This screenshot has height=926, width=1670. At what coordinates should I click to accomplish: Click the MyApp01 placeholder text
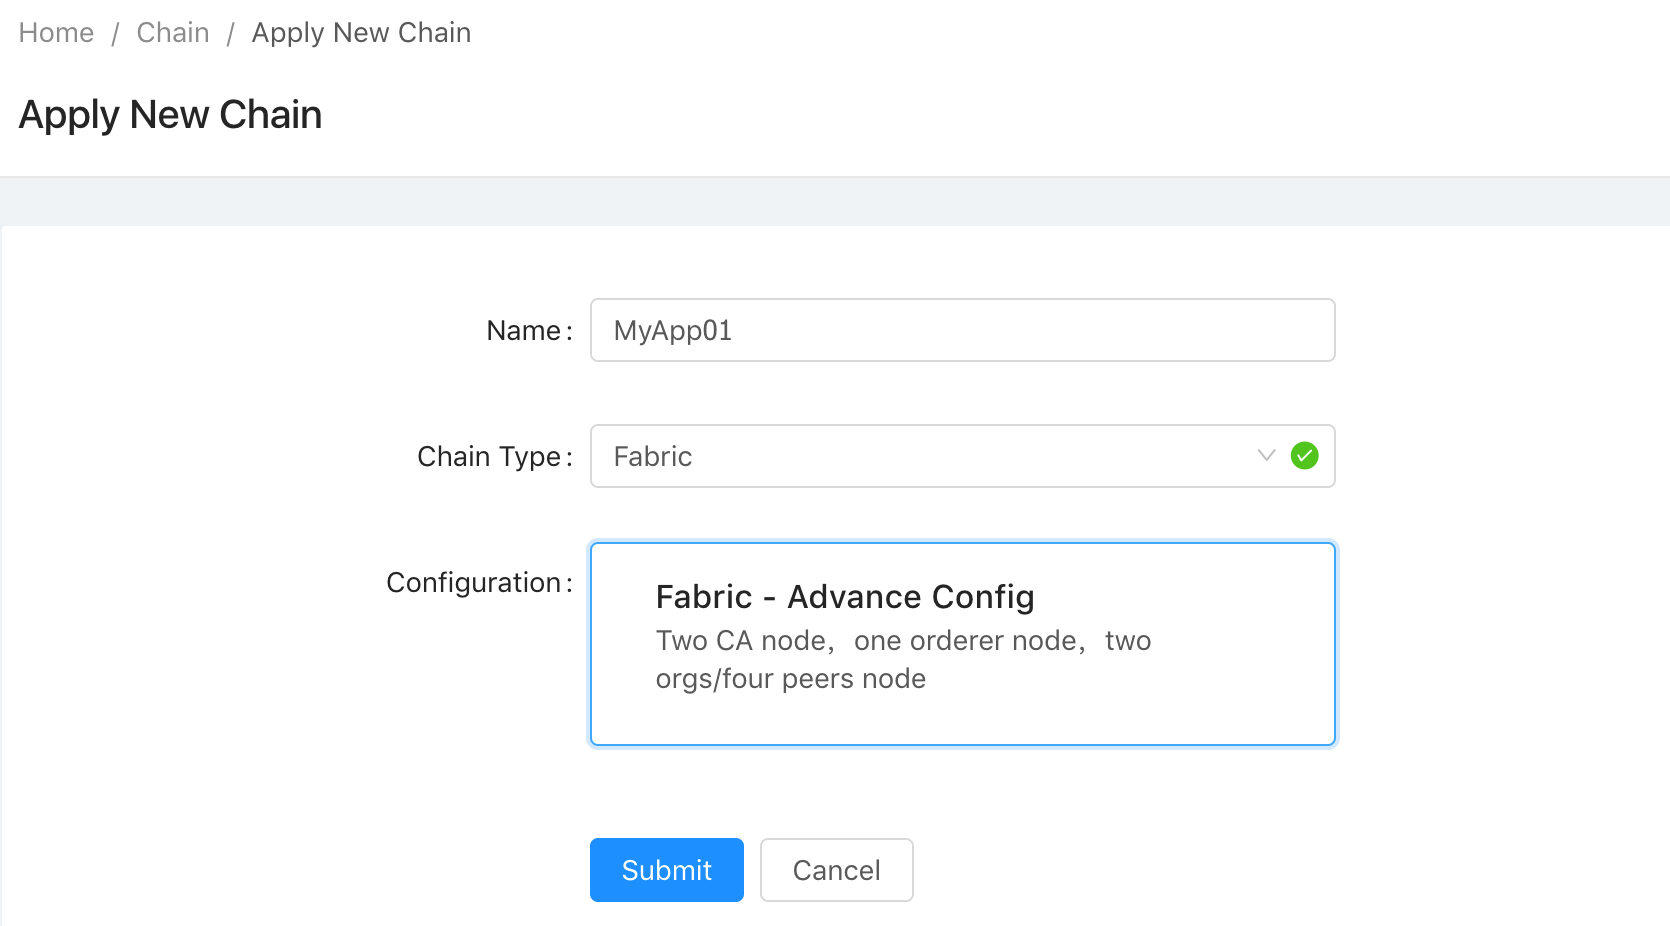click(x=673, y=331)
